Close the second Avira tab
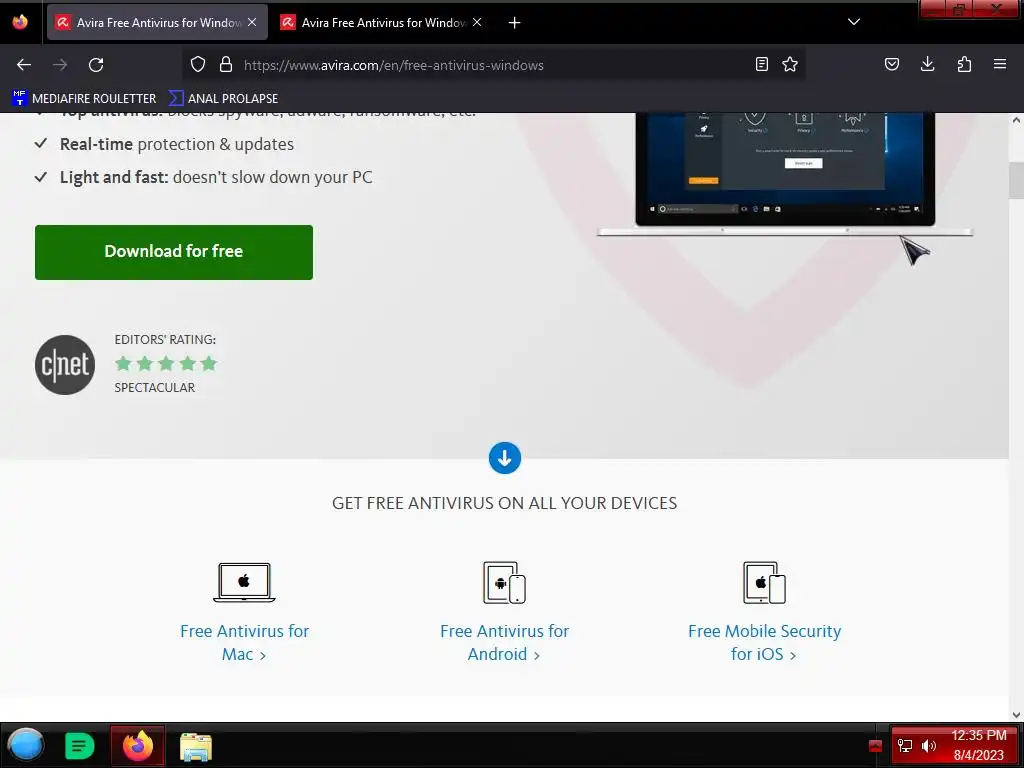 click(x=477, y=22)
